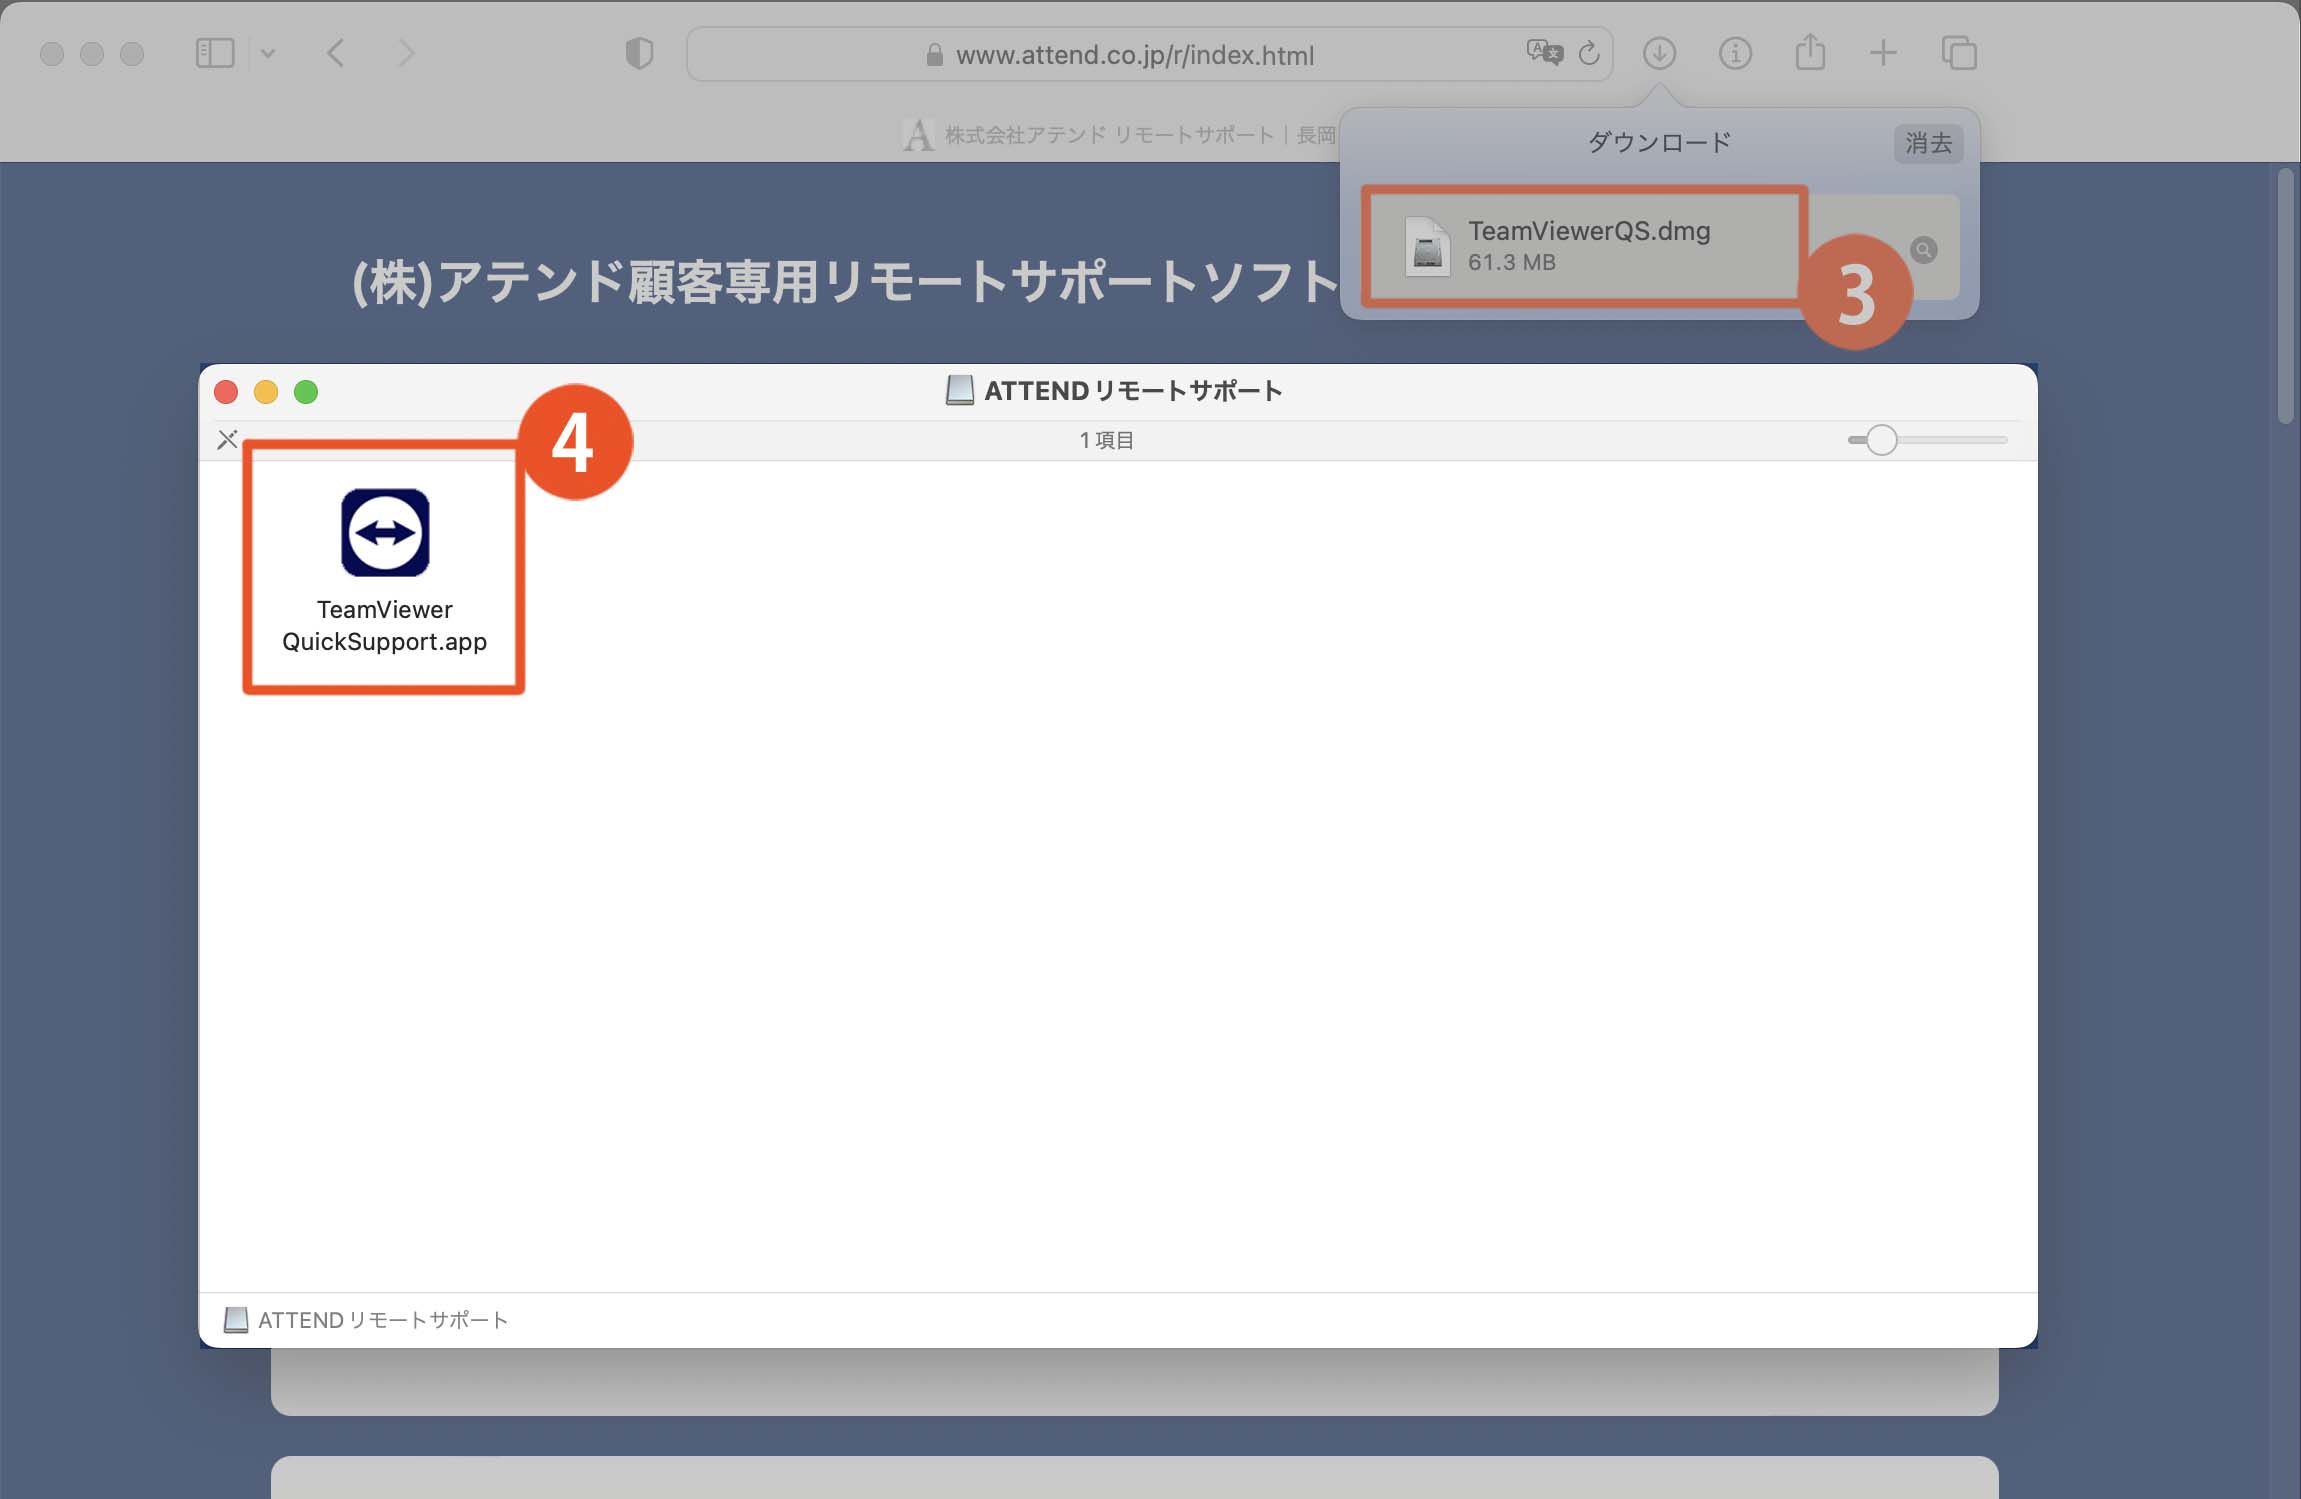Click the site info circle icon

click(1734, 53)
